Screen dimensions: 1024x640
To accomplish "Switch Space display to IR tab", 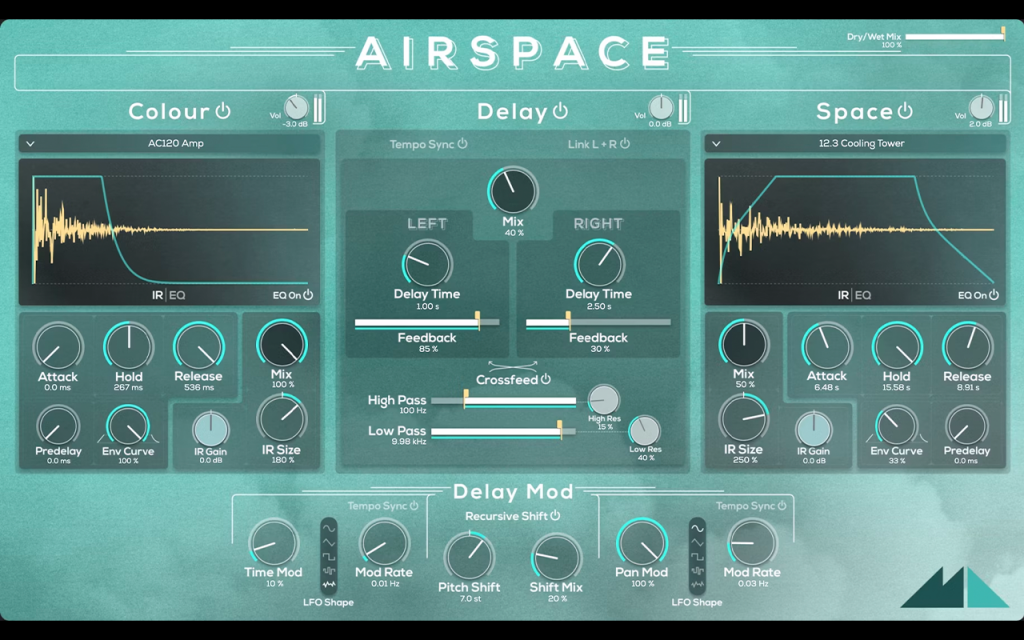I will [x=843, y=295].
